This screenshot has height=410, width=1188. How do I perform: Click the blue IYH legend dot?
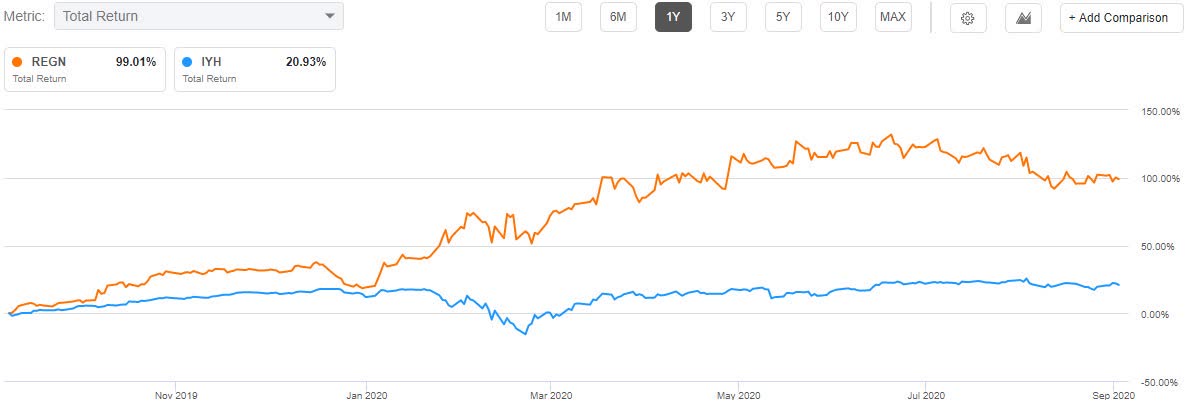click(189, 61)
